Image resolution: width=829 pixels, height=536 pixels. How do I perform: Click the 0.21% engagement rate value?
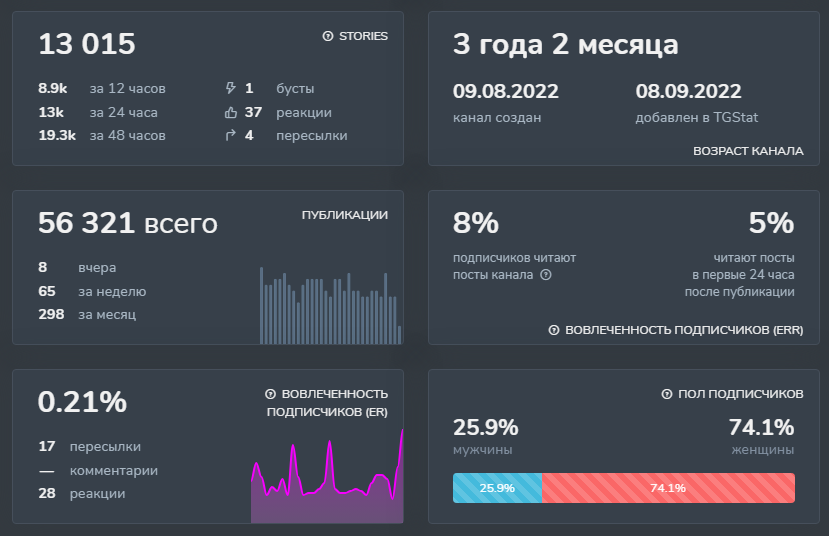82,402
